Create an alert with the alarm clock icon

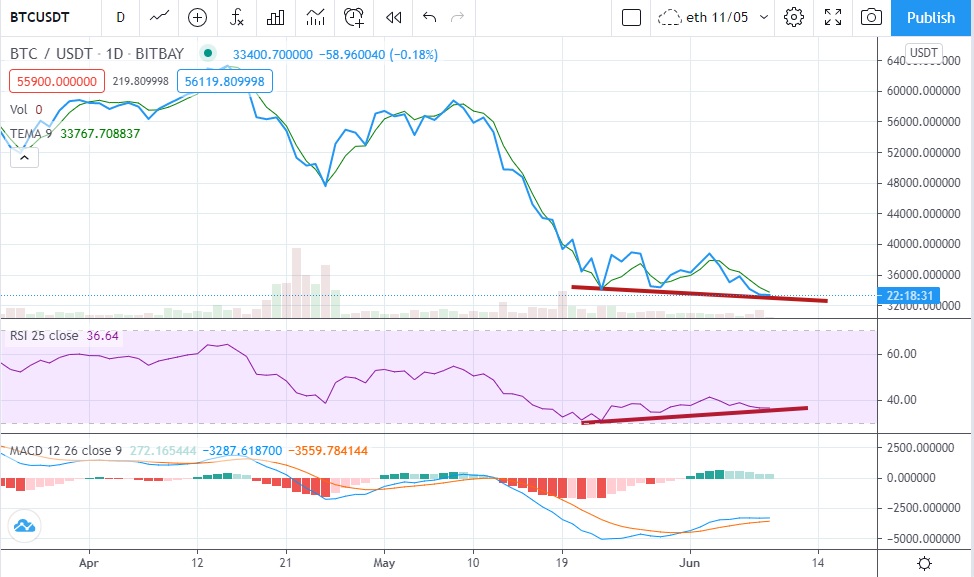[x=354, y=17]
